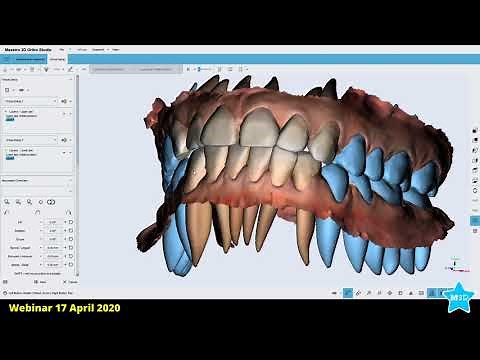The image size is (480, 360).
Task: Reset the Rotation value
Action: click(x=71, y=231)
